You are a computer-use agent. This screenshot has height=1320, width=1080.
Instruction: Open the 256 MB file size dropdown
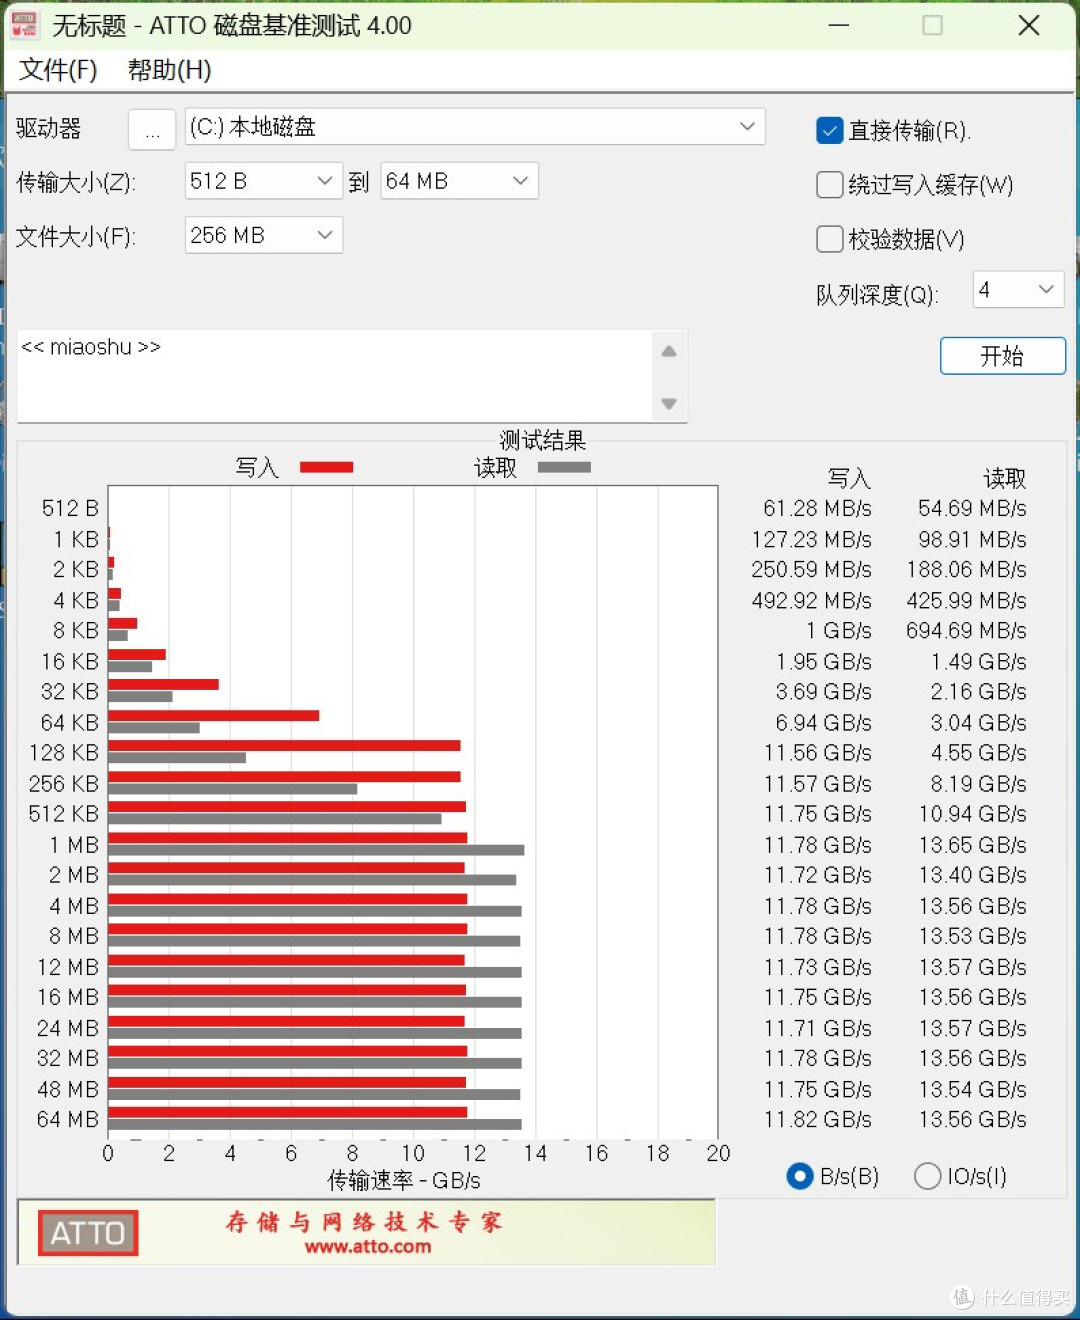(264, 235)
